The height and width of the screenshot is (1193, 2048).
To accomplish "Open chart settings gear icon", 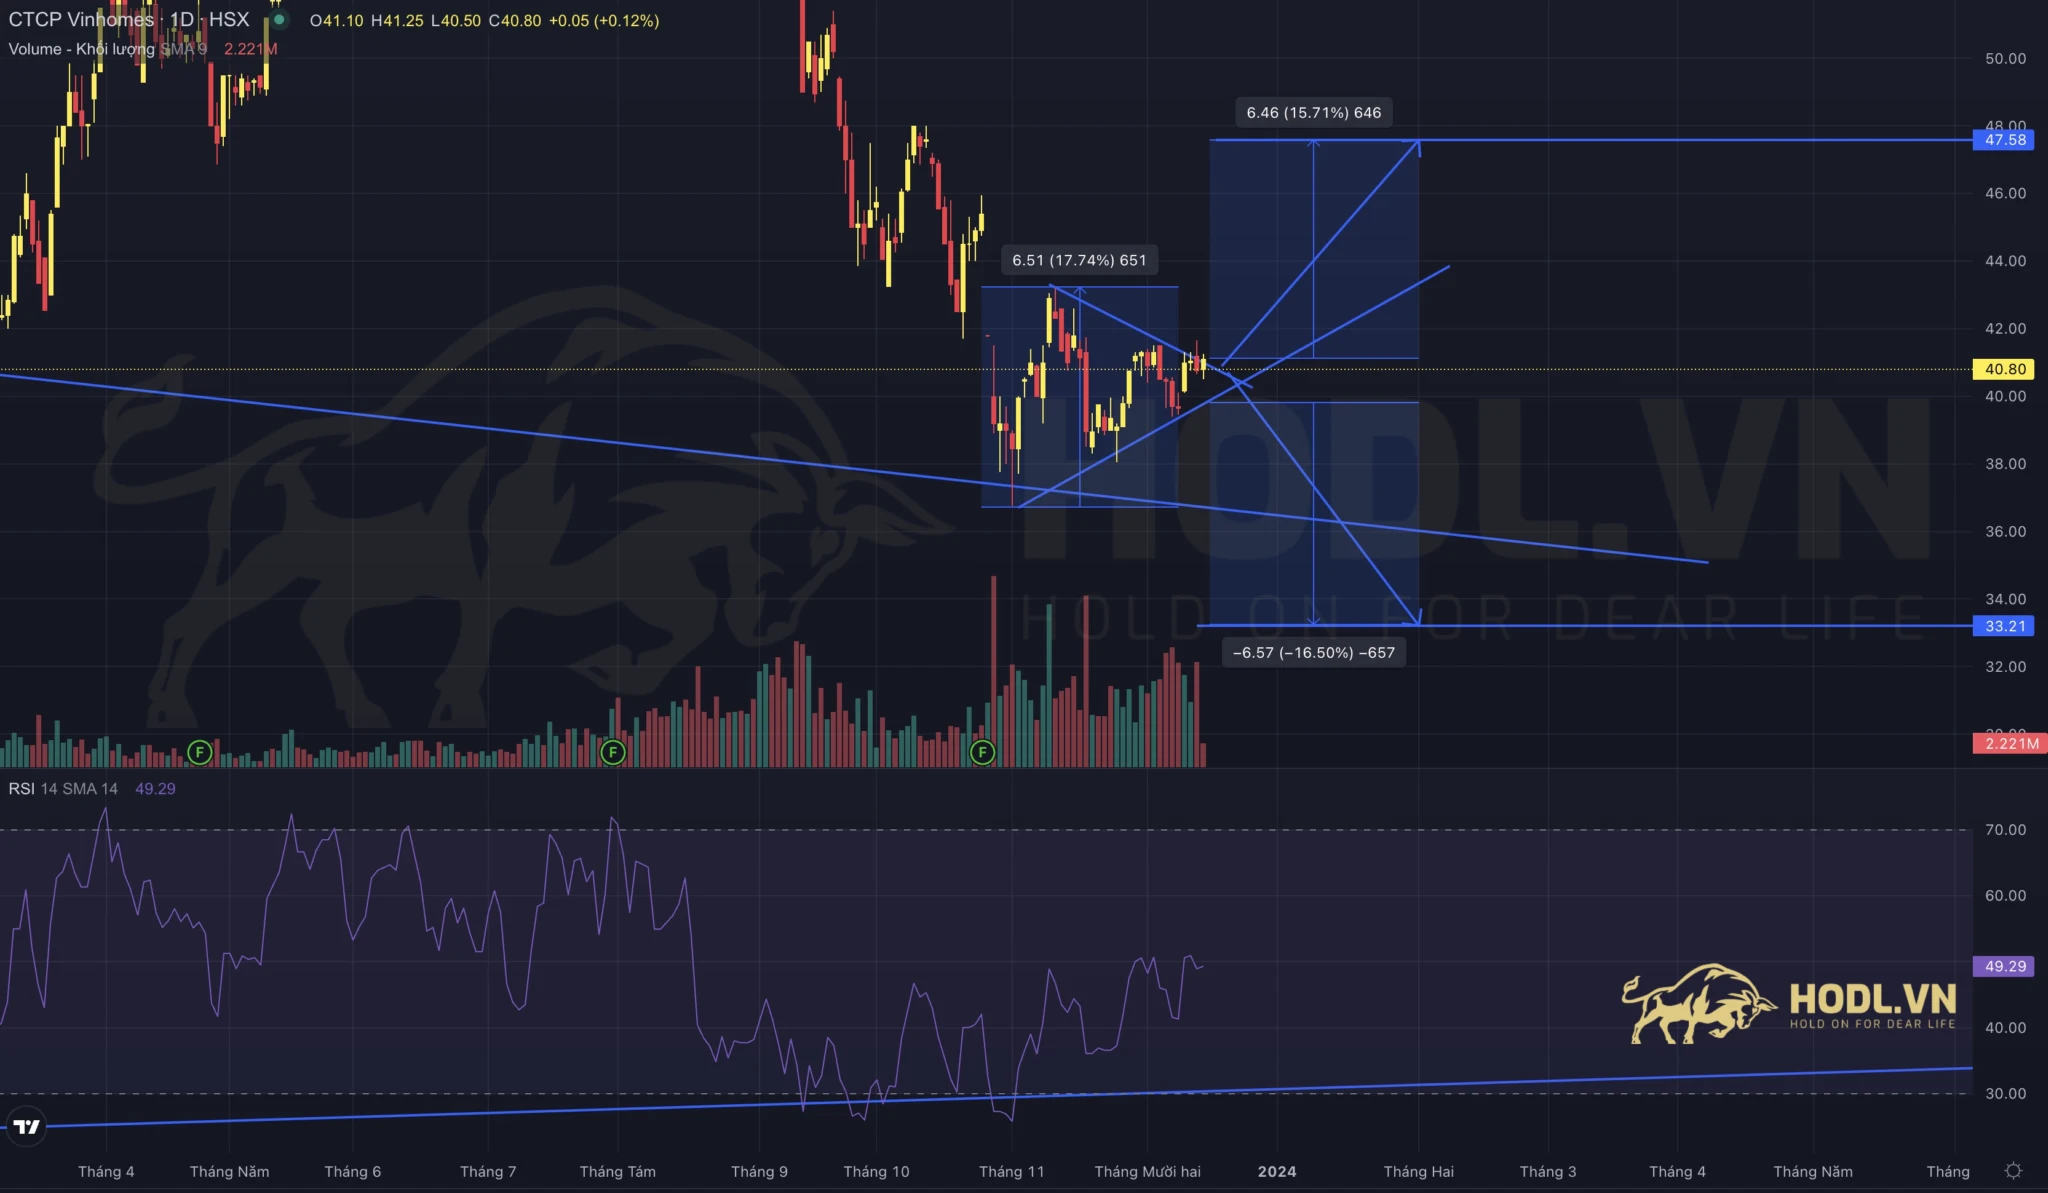I will click(x=2013, y=1170).
